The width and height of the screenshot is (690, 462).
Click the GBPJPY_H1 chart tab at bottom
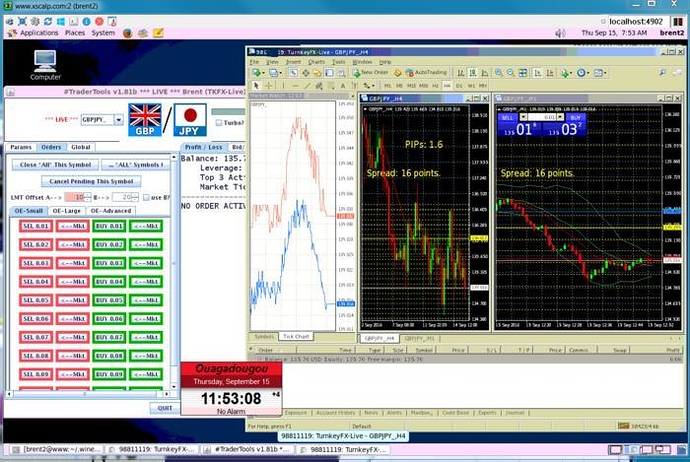point(419,338)
